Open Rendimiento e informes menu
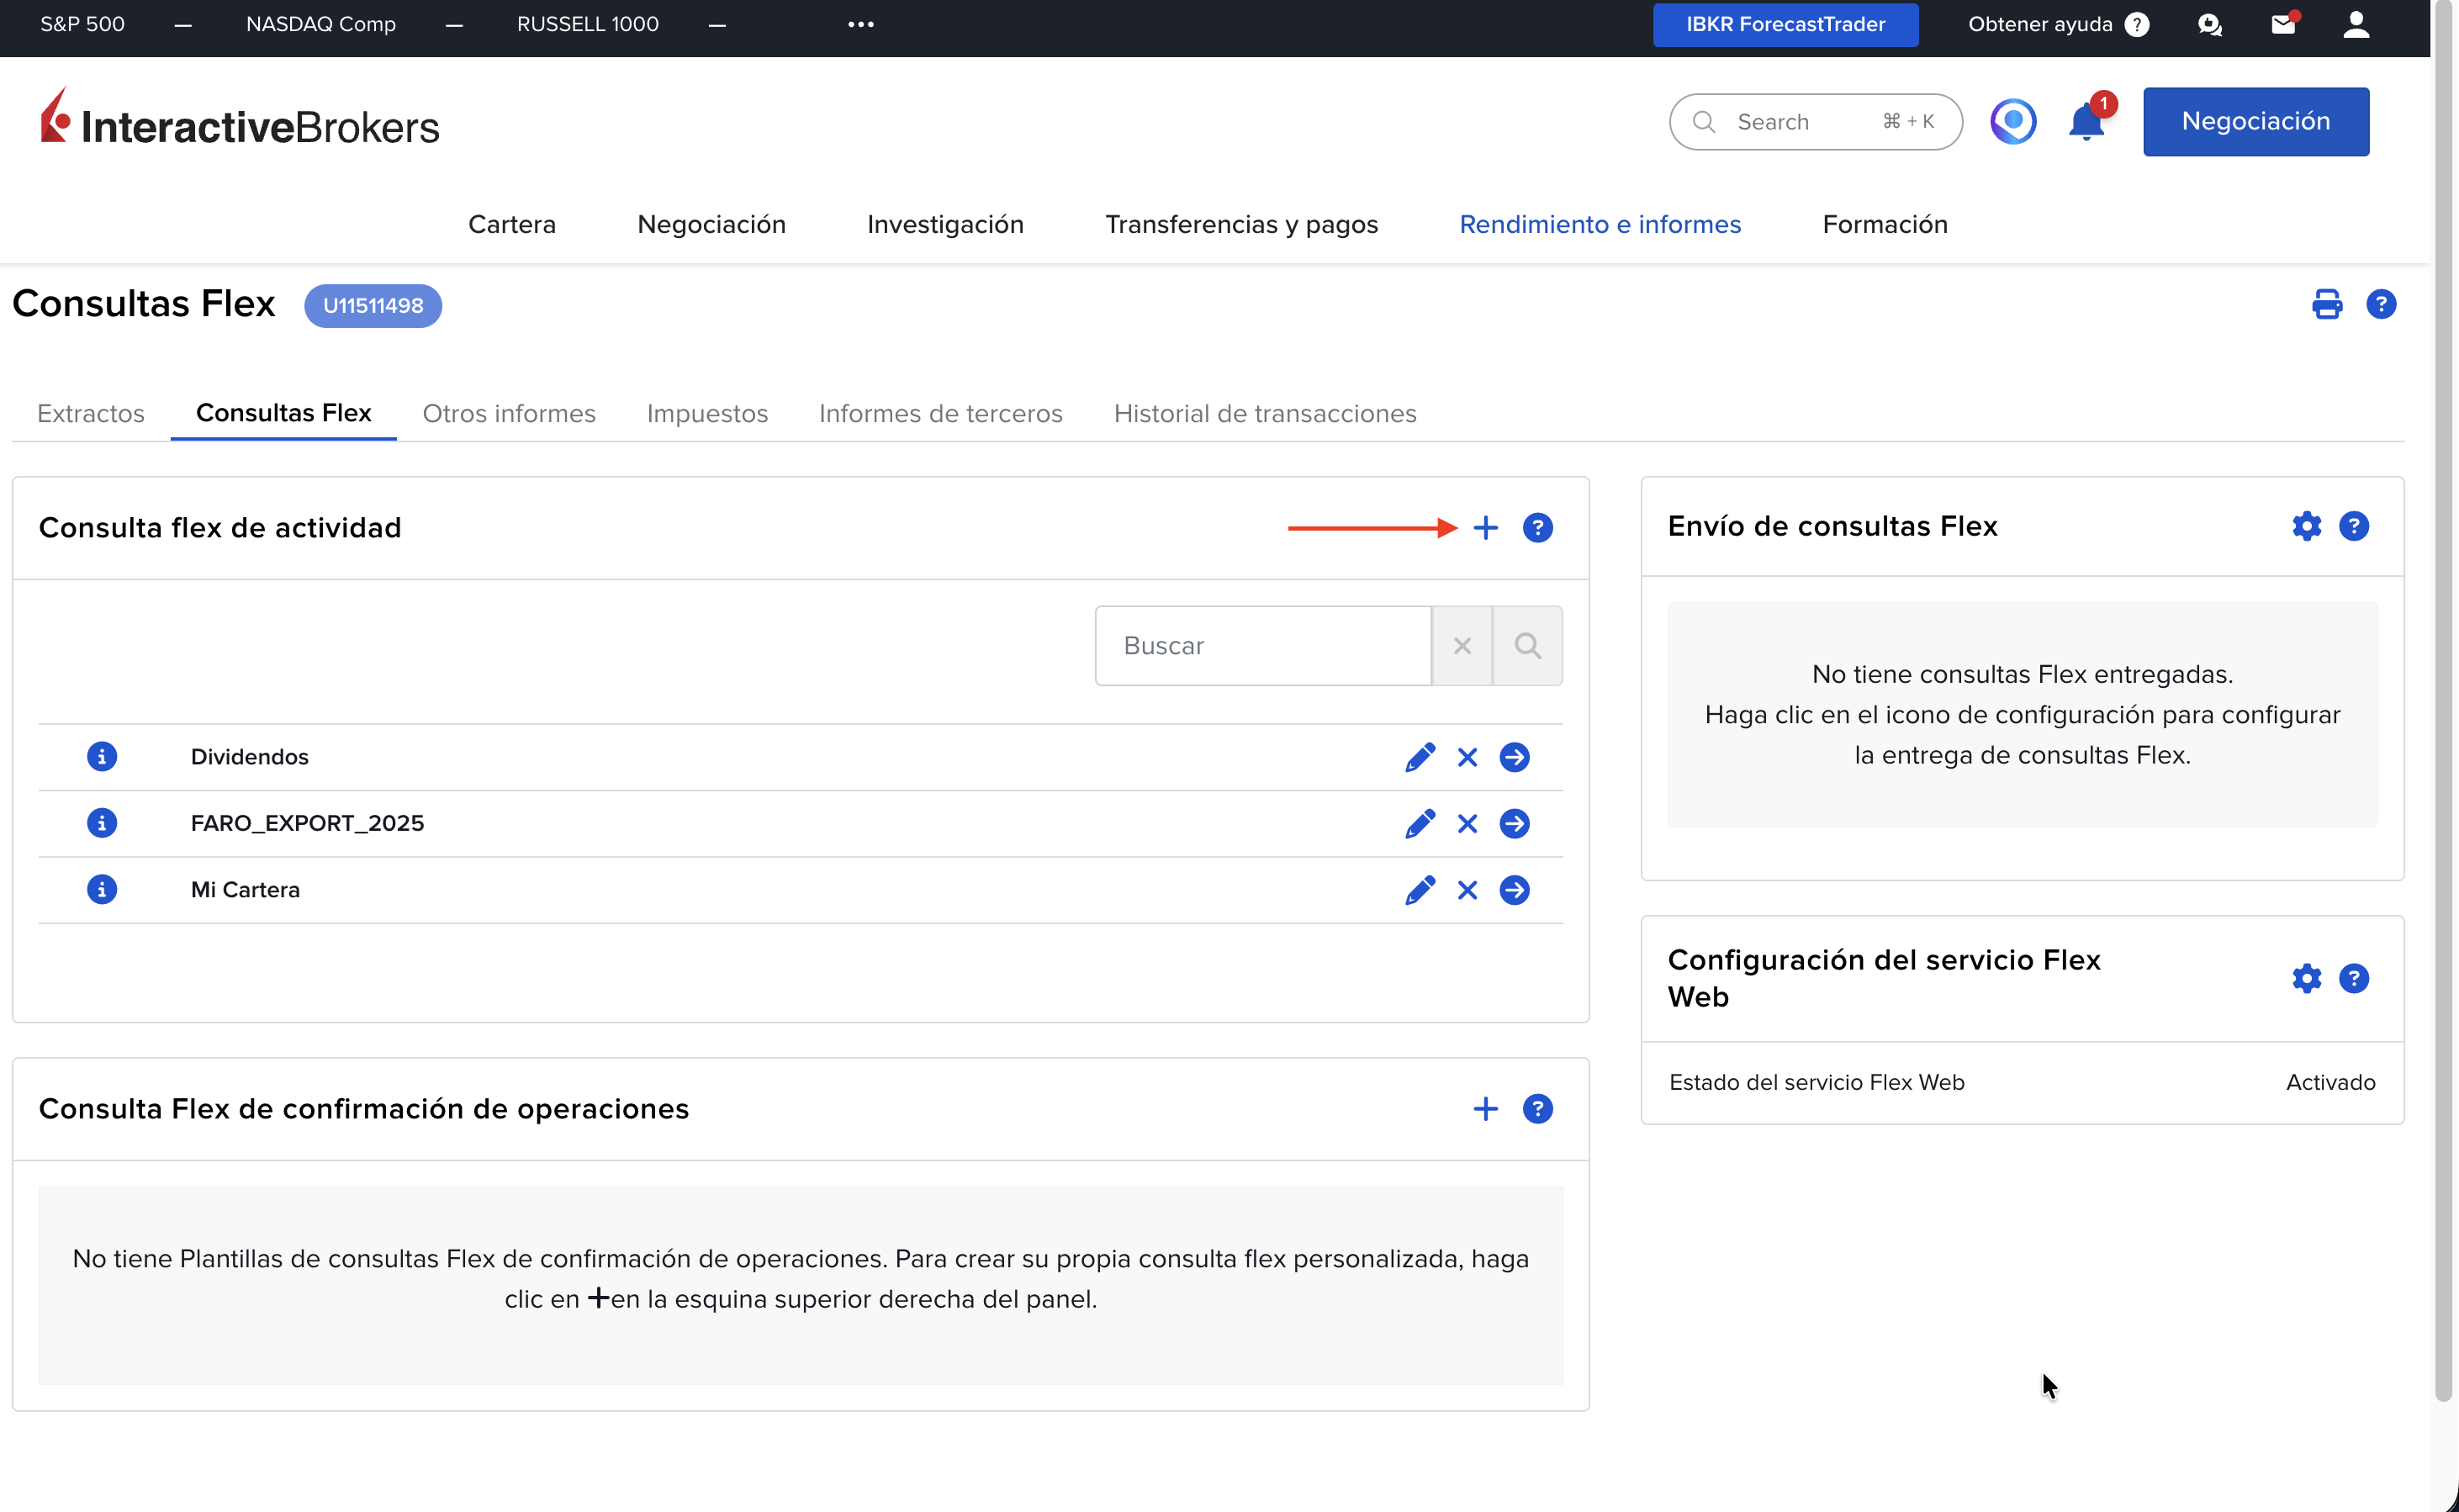Image resolution: width=2459 pixels, height=1512 pixels. tap(1600, 224)
